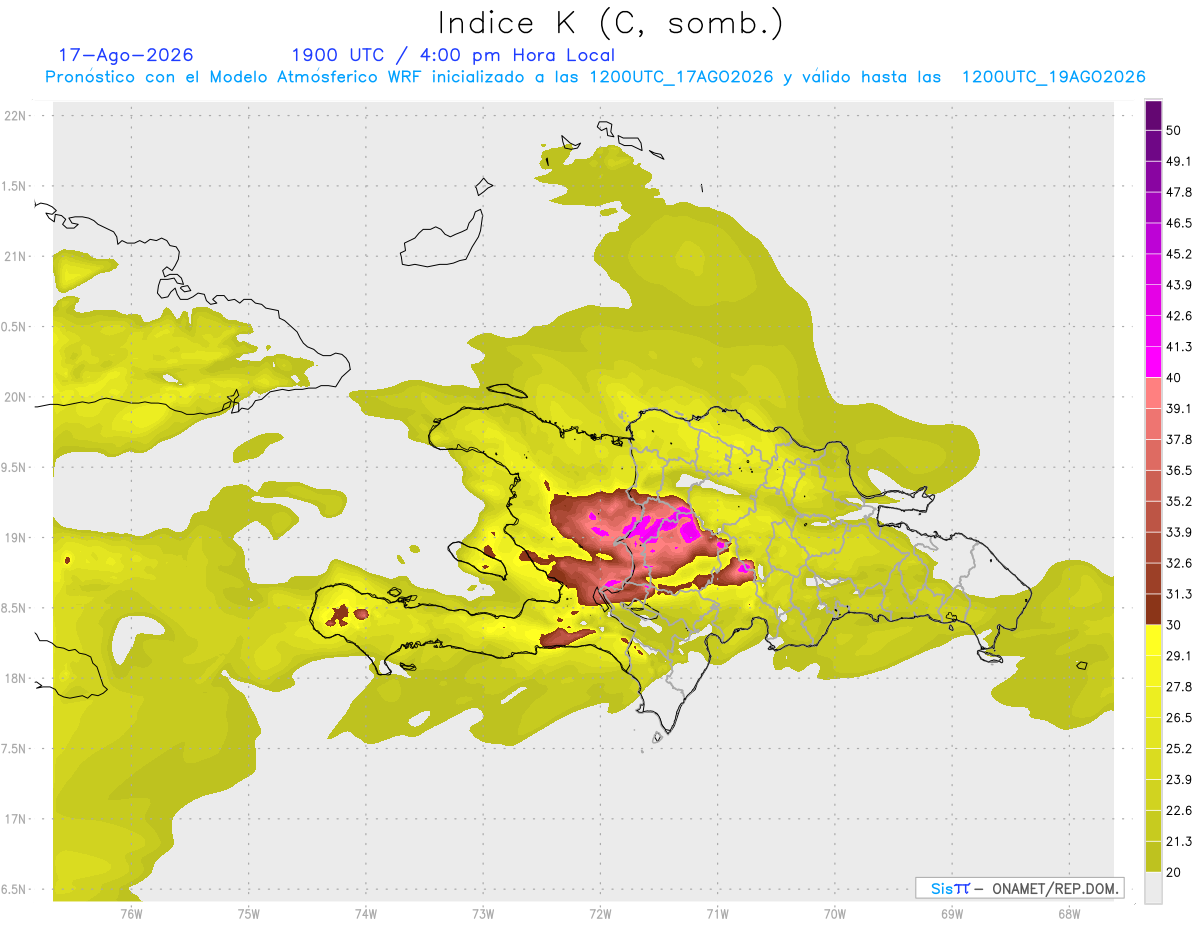Click the legend value '39.1'
The height and width of the screenshot is (927, 1200).
click(1179, 408)
